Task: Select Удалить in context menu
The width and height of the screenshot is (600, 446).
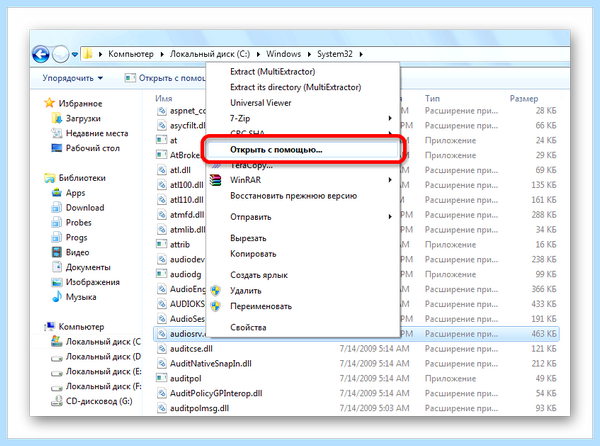Action: pos(246,291)
